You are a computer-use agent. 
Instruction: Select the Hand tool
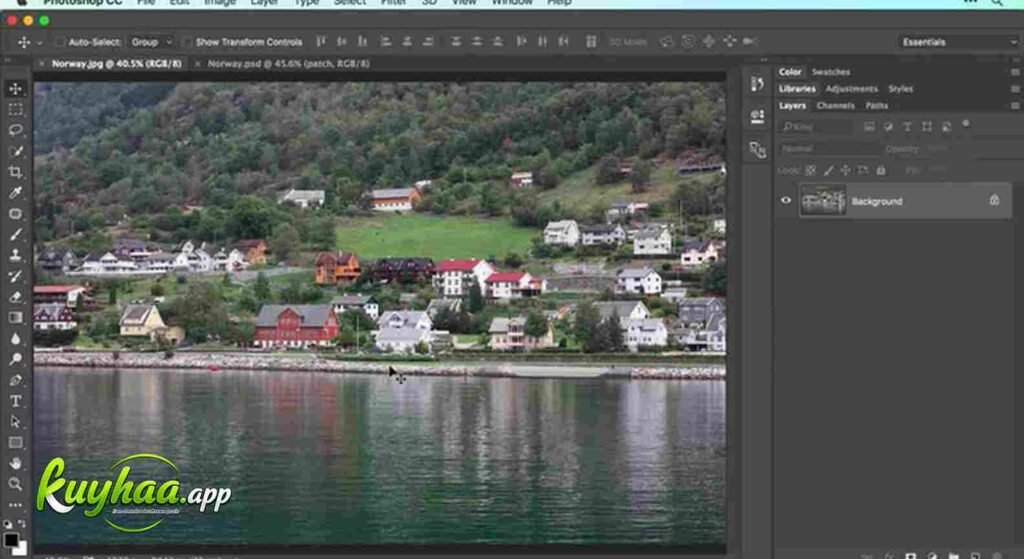[16, 464]
